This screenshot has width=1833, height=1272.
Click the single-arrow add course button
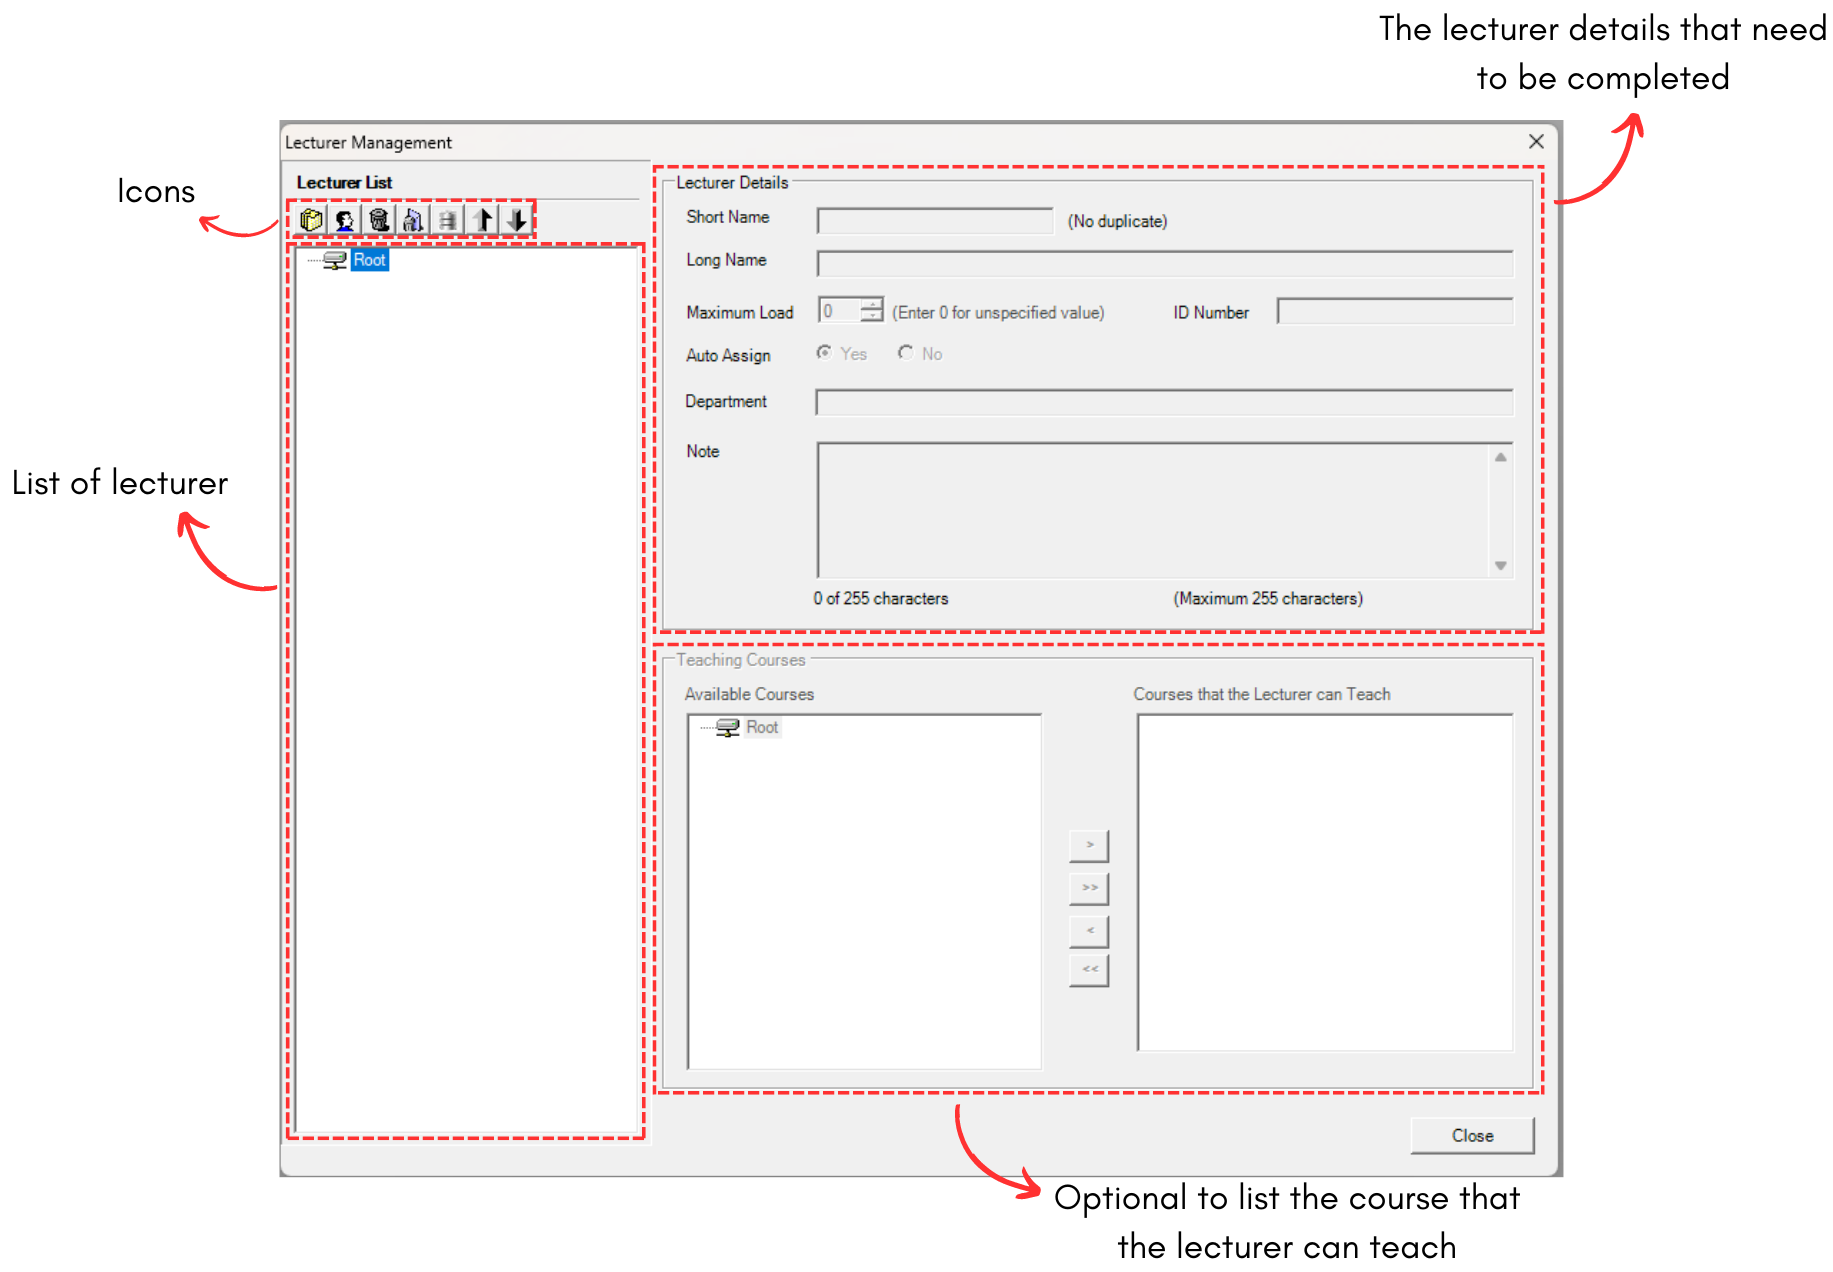(1089, 845)
